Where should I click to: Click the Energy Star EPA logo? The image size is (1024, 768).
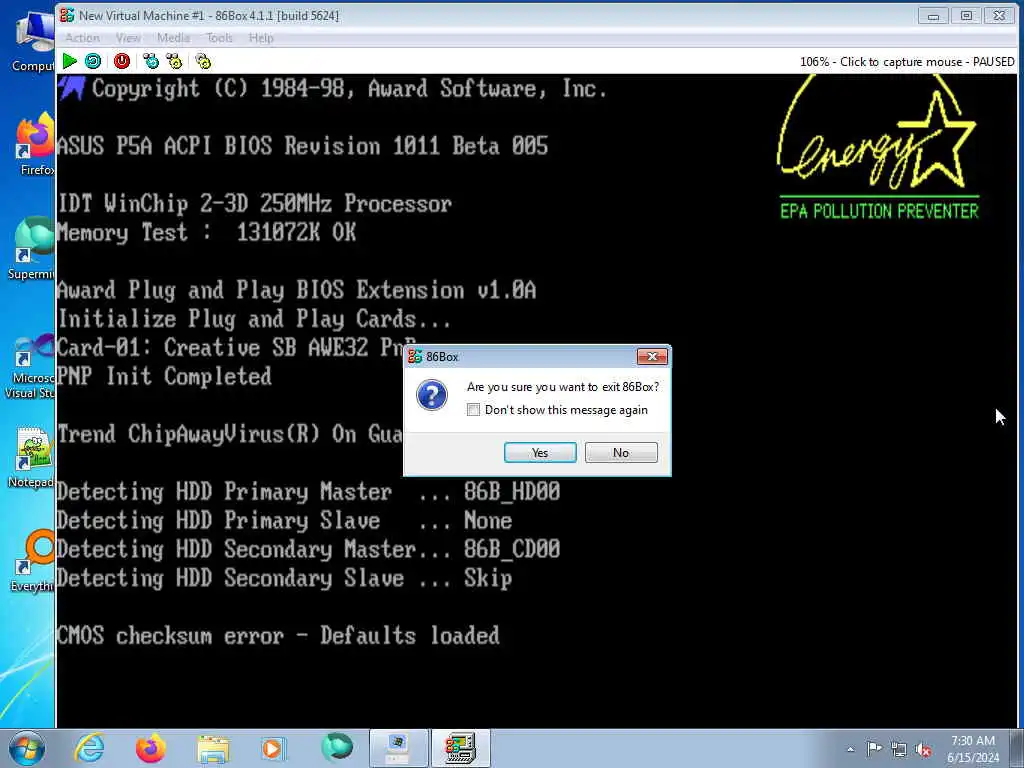(x=878, y=148)
